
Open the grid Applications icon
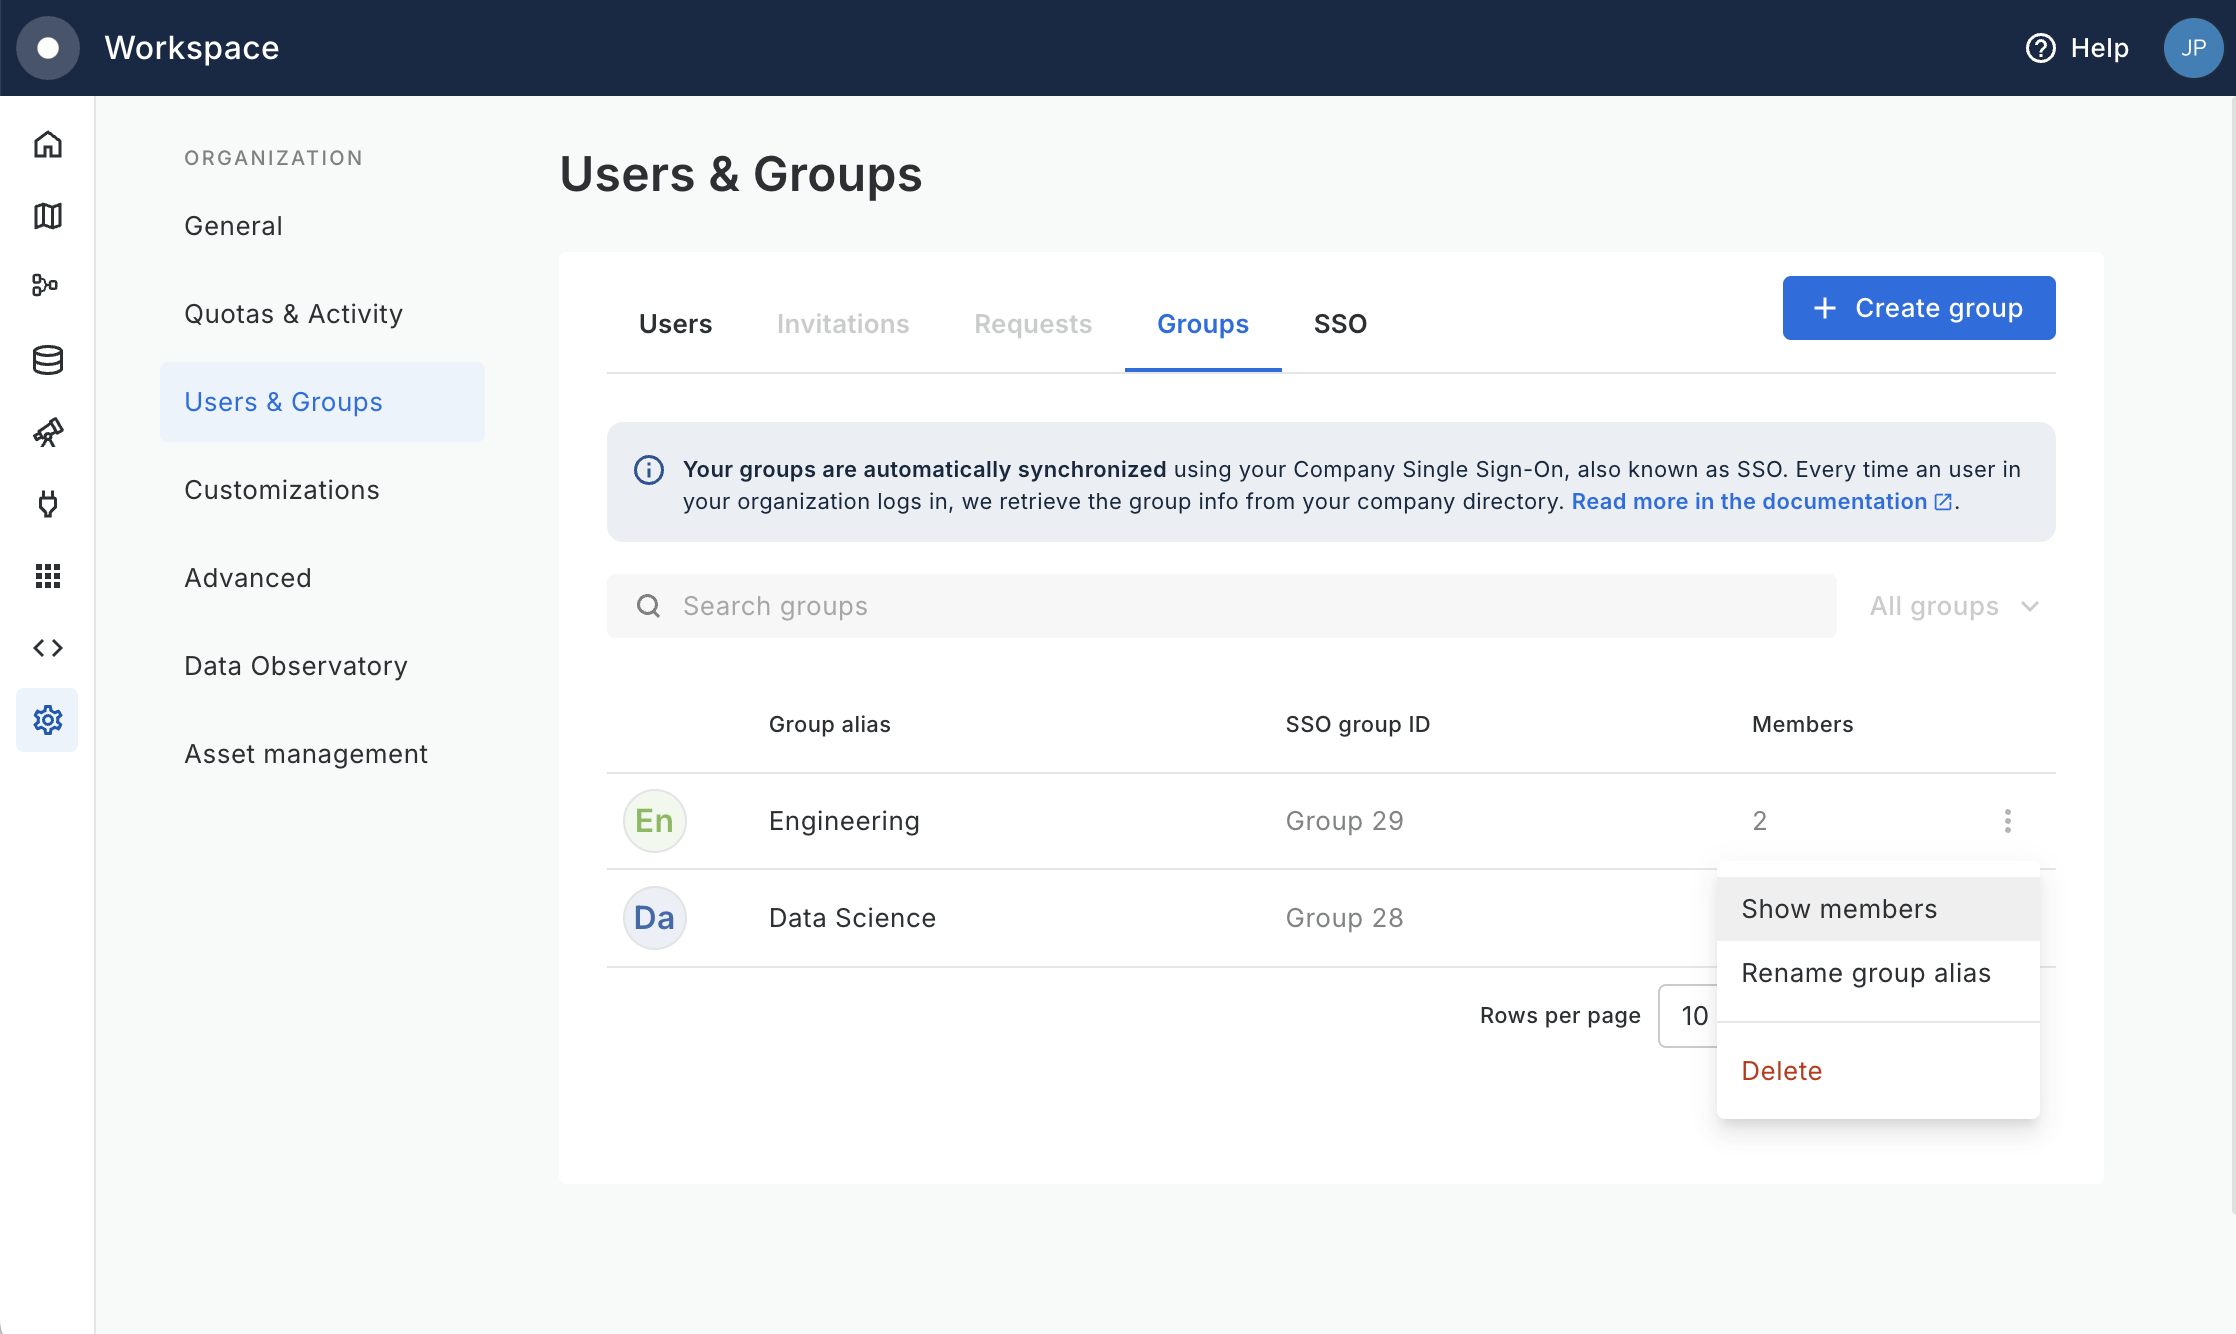coord(47,576)
